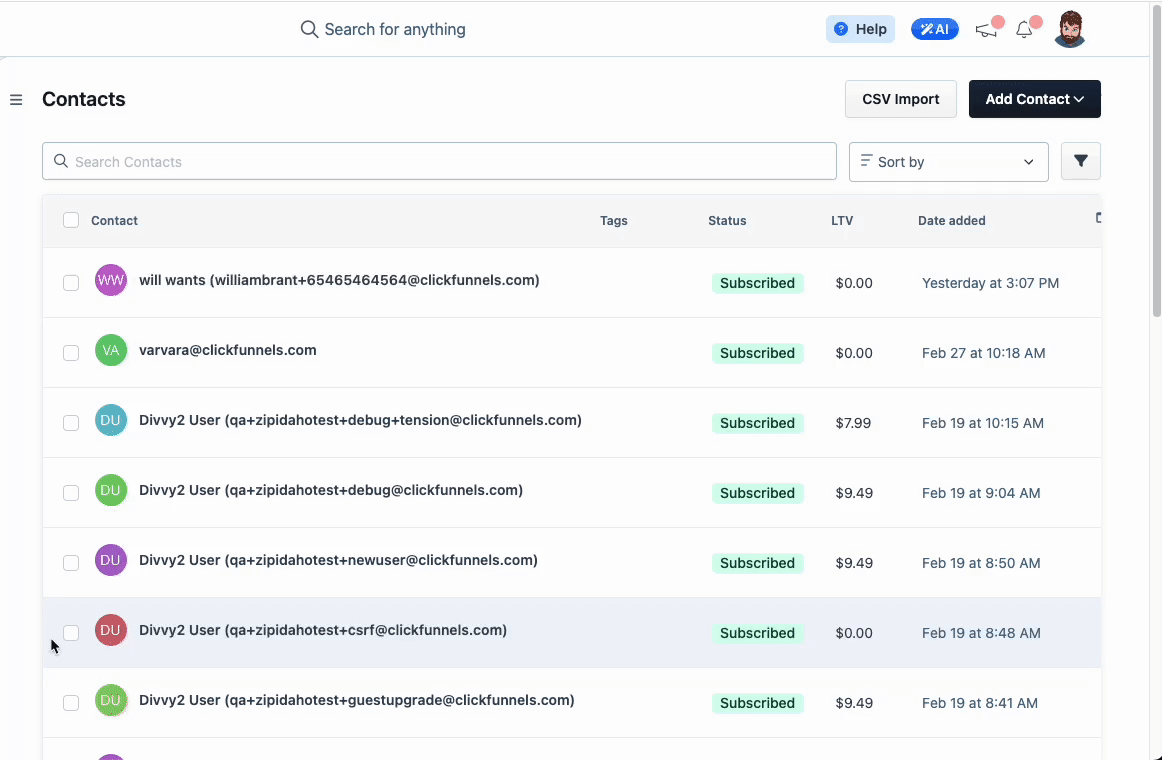
Task: Open the qa+zipidahotest+debug@ Divvy2 User link
Action: tap(331, 490)
